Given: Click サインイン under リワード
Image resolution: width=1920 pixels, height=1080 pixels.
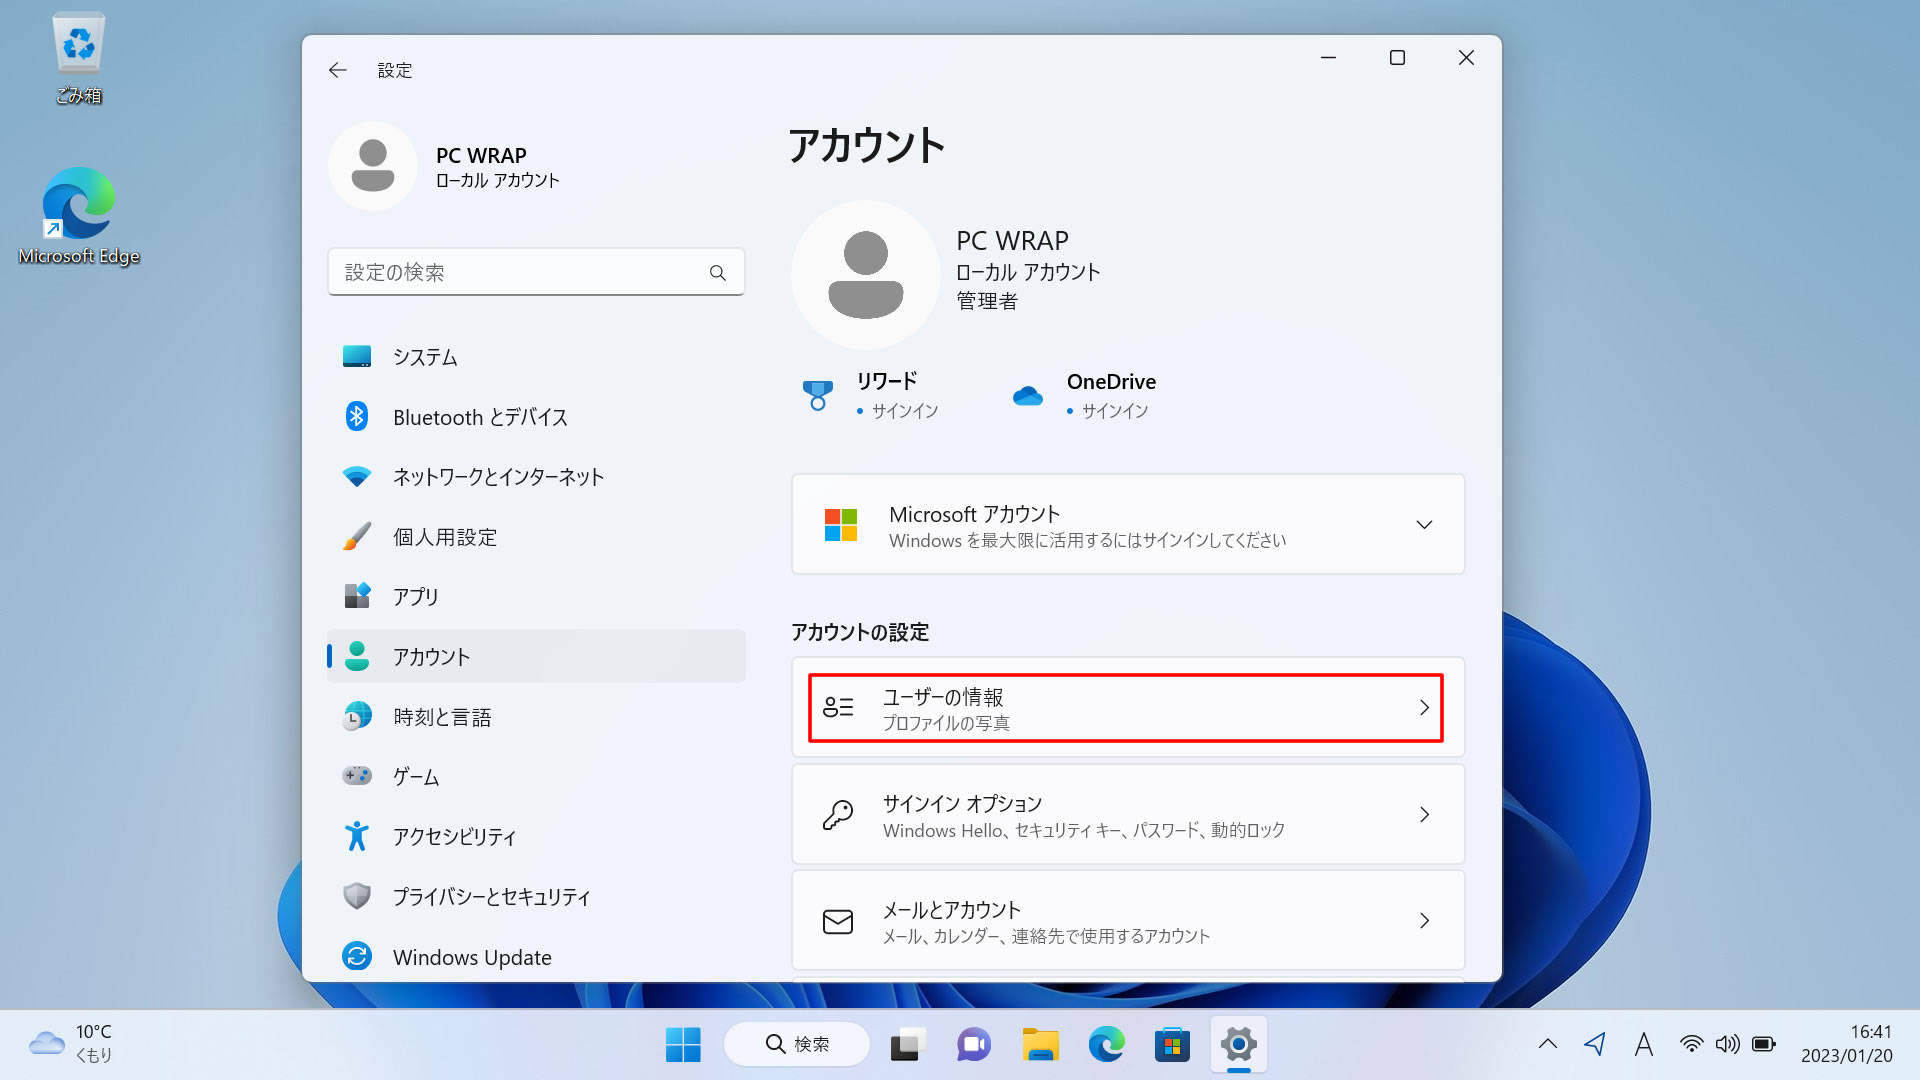Looking at the screenshot, I should [905, 412].
